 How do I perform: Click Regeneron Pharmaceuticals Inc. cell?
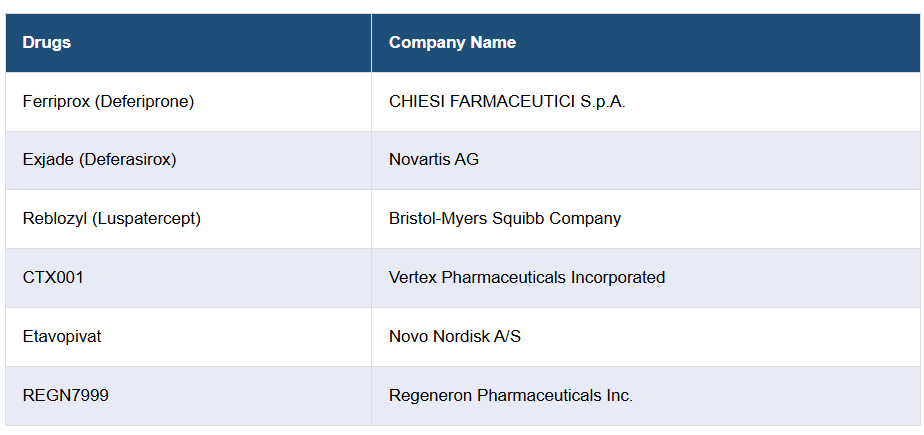(511, 396)
